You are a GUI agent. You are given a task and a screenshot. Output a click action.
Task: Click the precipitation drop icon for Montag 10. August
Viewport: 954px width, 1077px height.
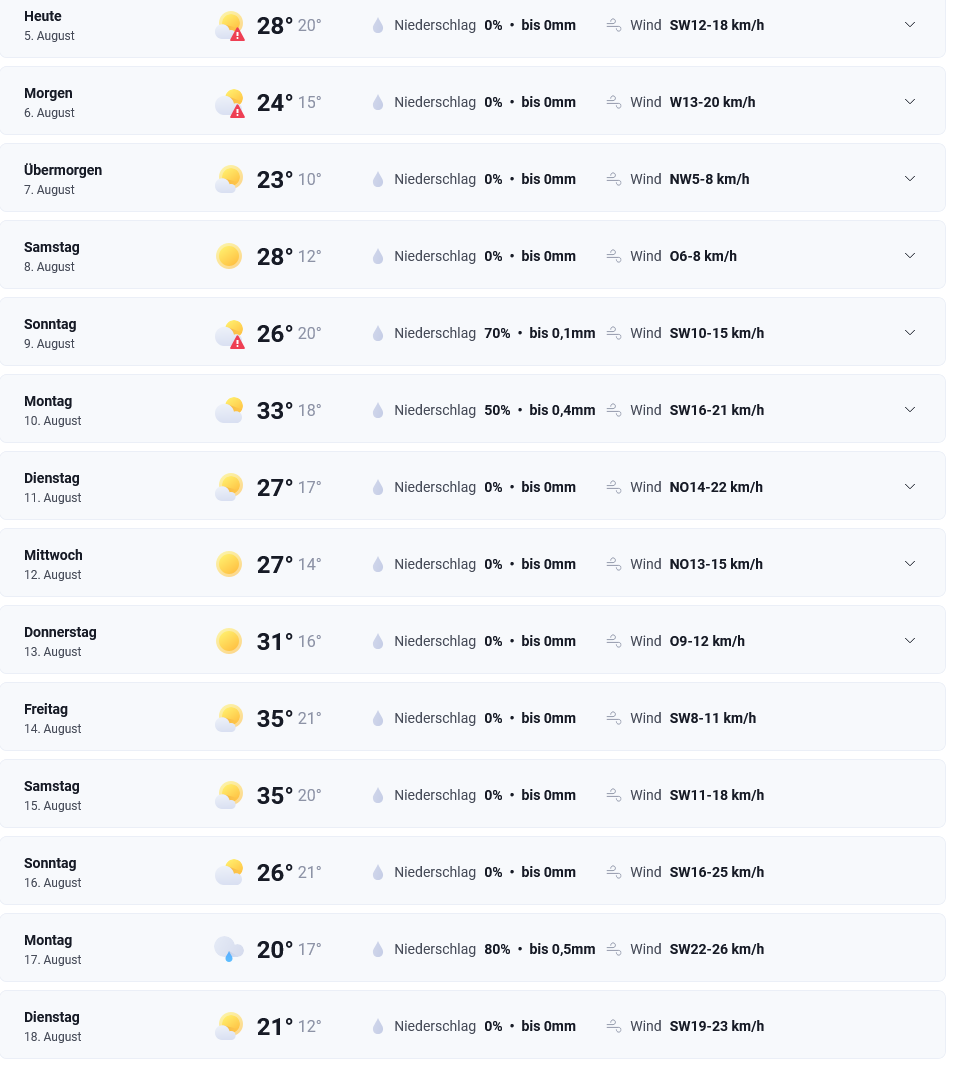[x=378, y=411]
